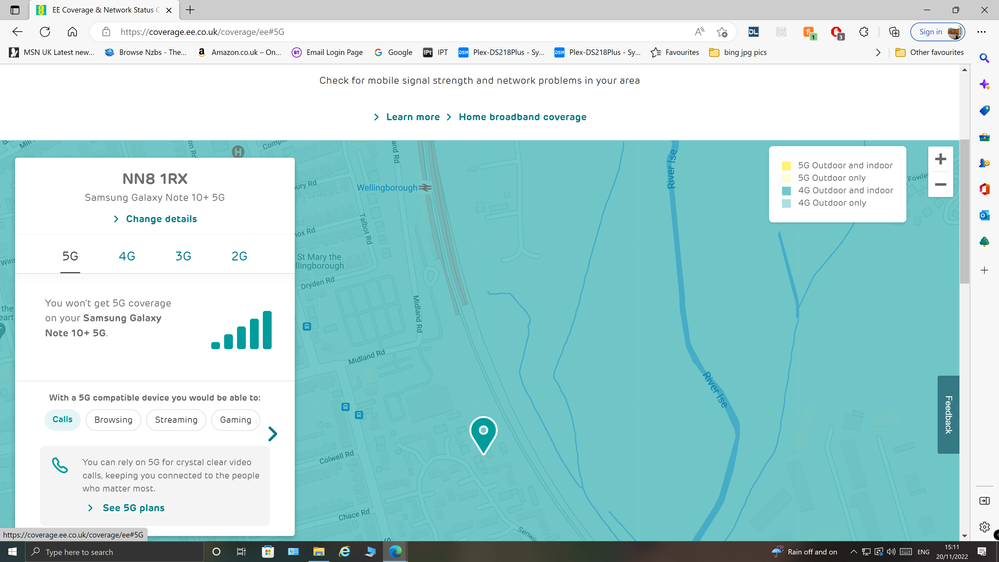Open a new browser tab

coord(190,10)
